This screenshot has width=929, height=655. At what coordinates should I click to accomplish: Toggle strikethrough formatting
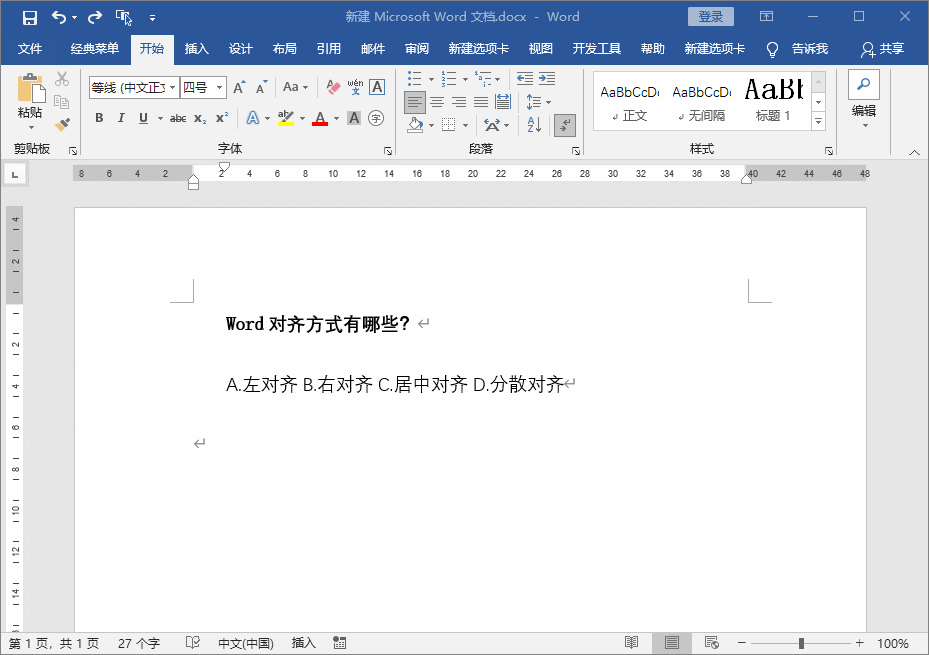(178, 118)
